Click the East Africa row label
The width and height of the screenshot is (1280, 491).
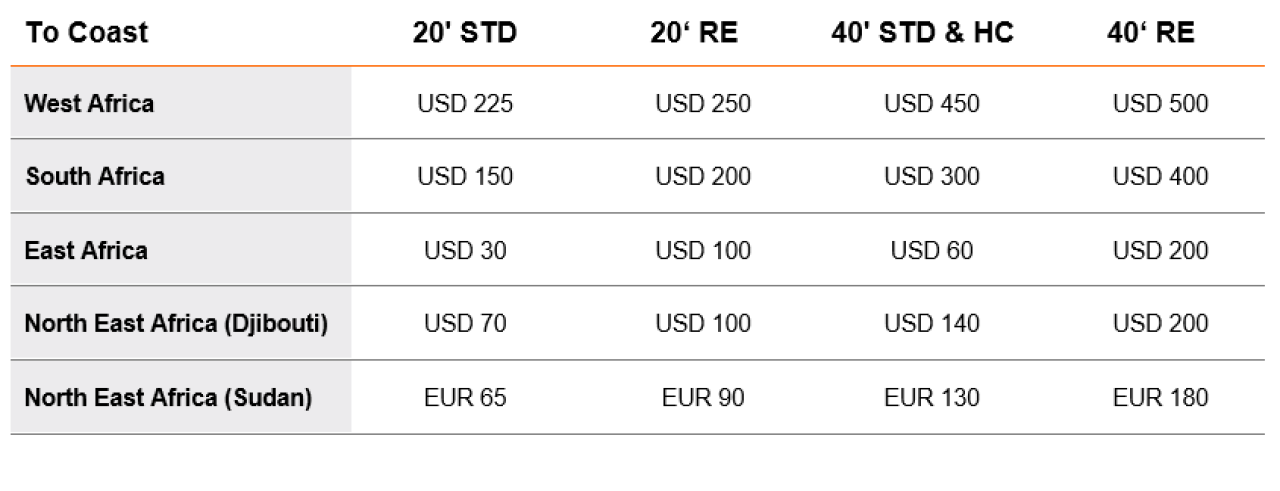pos(86,250)
